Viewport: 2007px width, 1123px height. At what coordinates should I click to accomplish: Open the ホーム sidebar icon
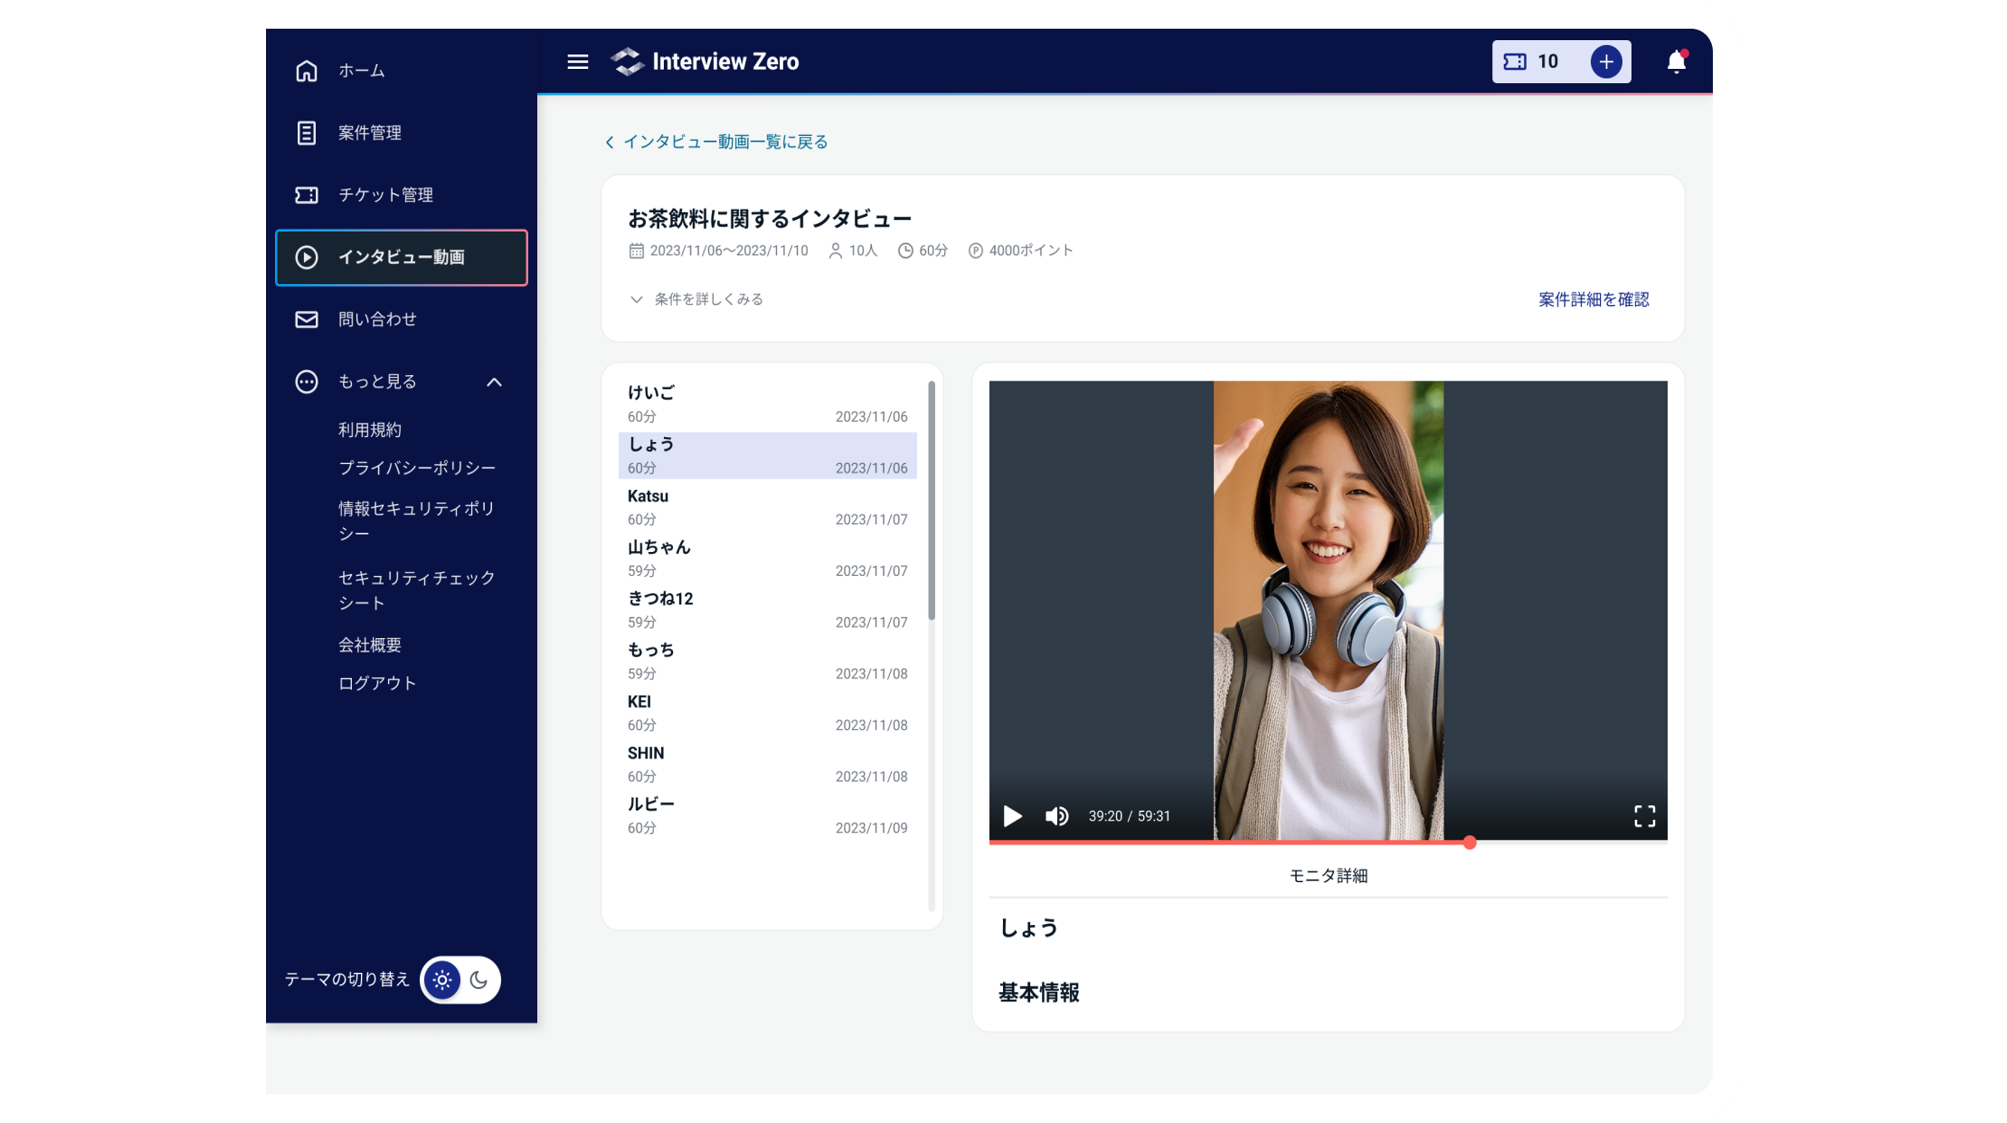tap(307, 71)
